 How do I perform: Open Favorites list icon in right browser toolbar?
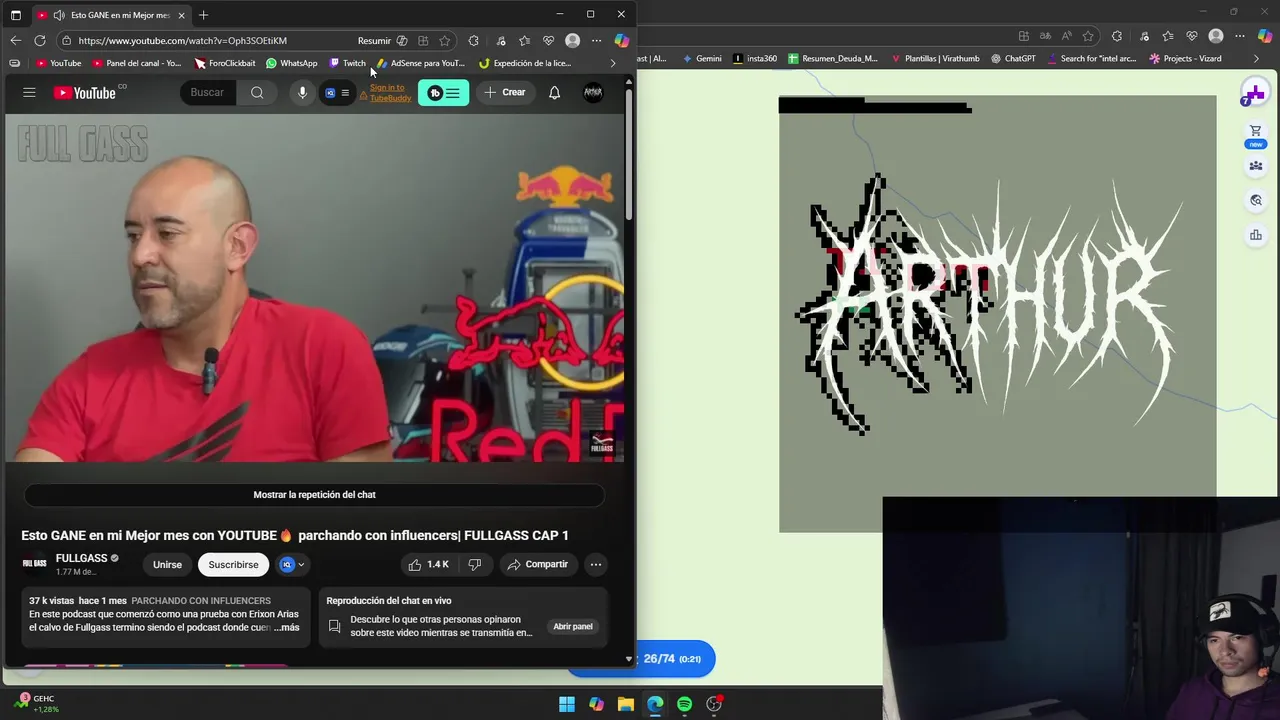[1167, 36]
